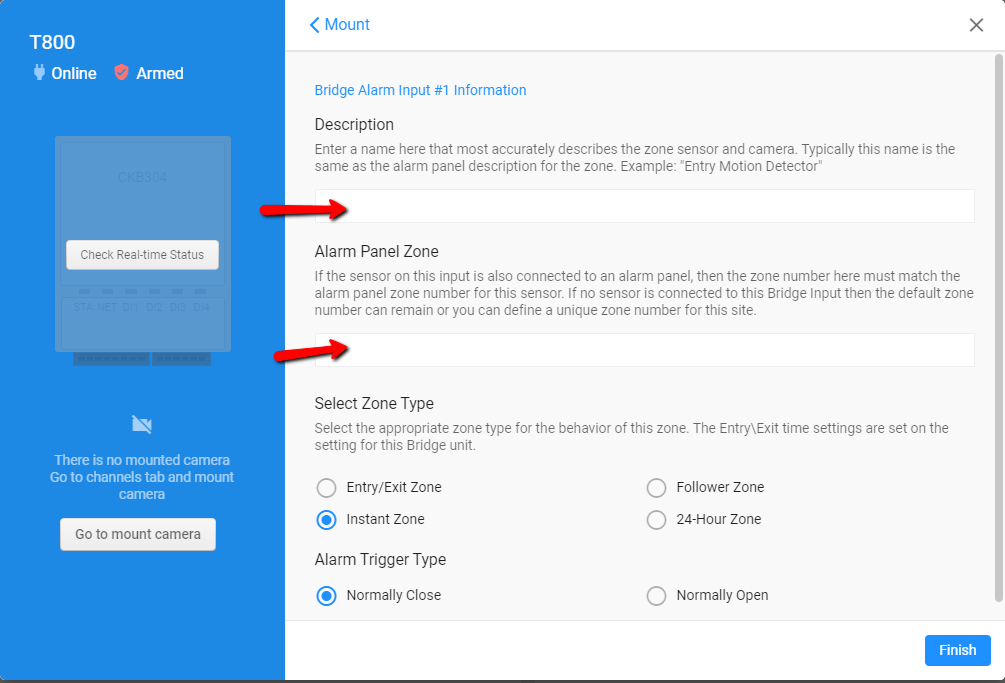Click the back chevron beside Mount
Screen dimensions: 1005x683
pos(315,24)
